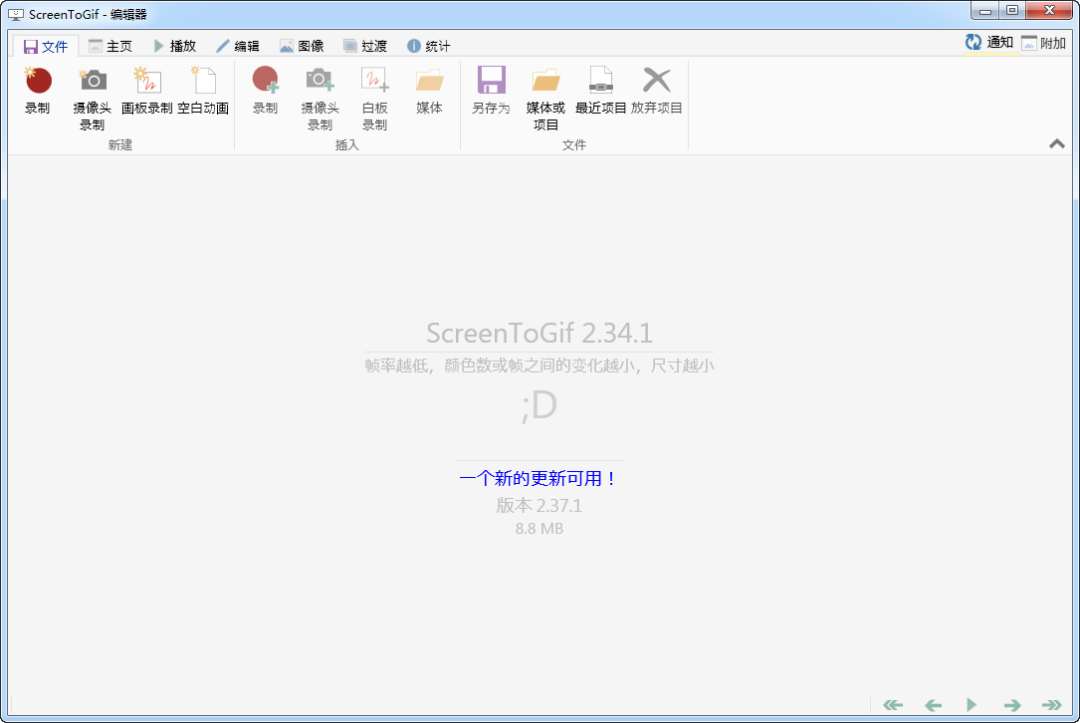Load media or project (媒体或项目)
Screen dimensions: 1080x723
click(x=546, y=98)
